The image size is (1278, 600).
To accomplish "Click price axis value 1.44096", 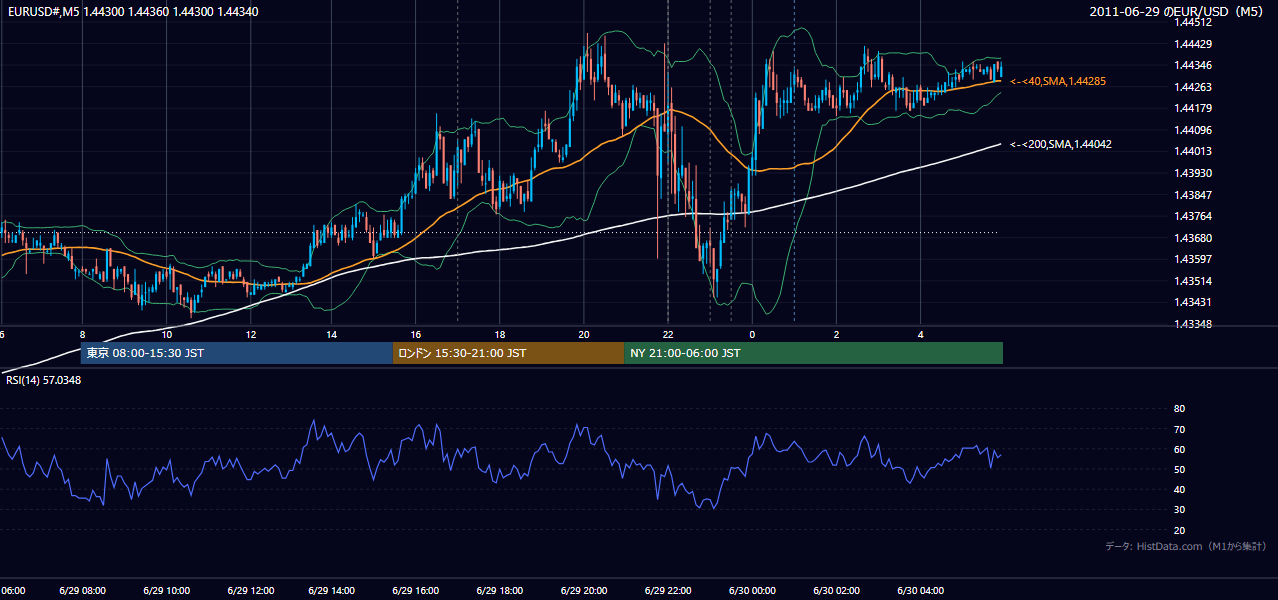I will pyautogui.click(x=1193, y=130).
